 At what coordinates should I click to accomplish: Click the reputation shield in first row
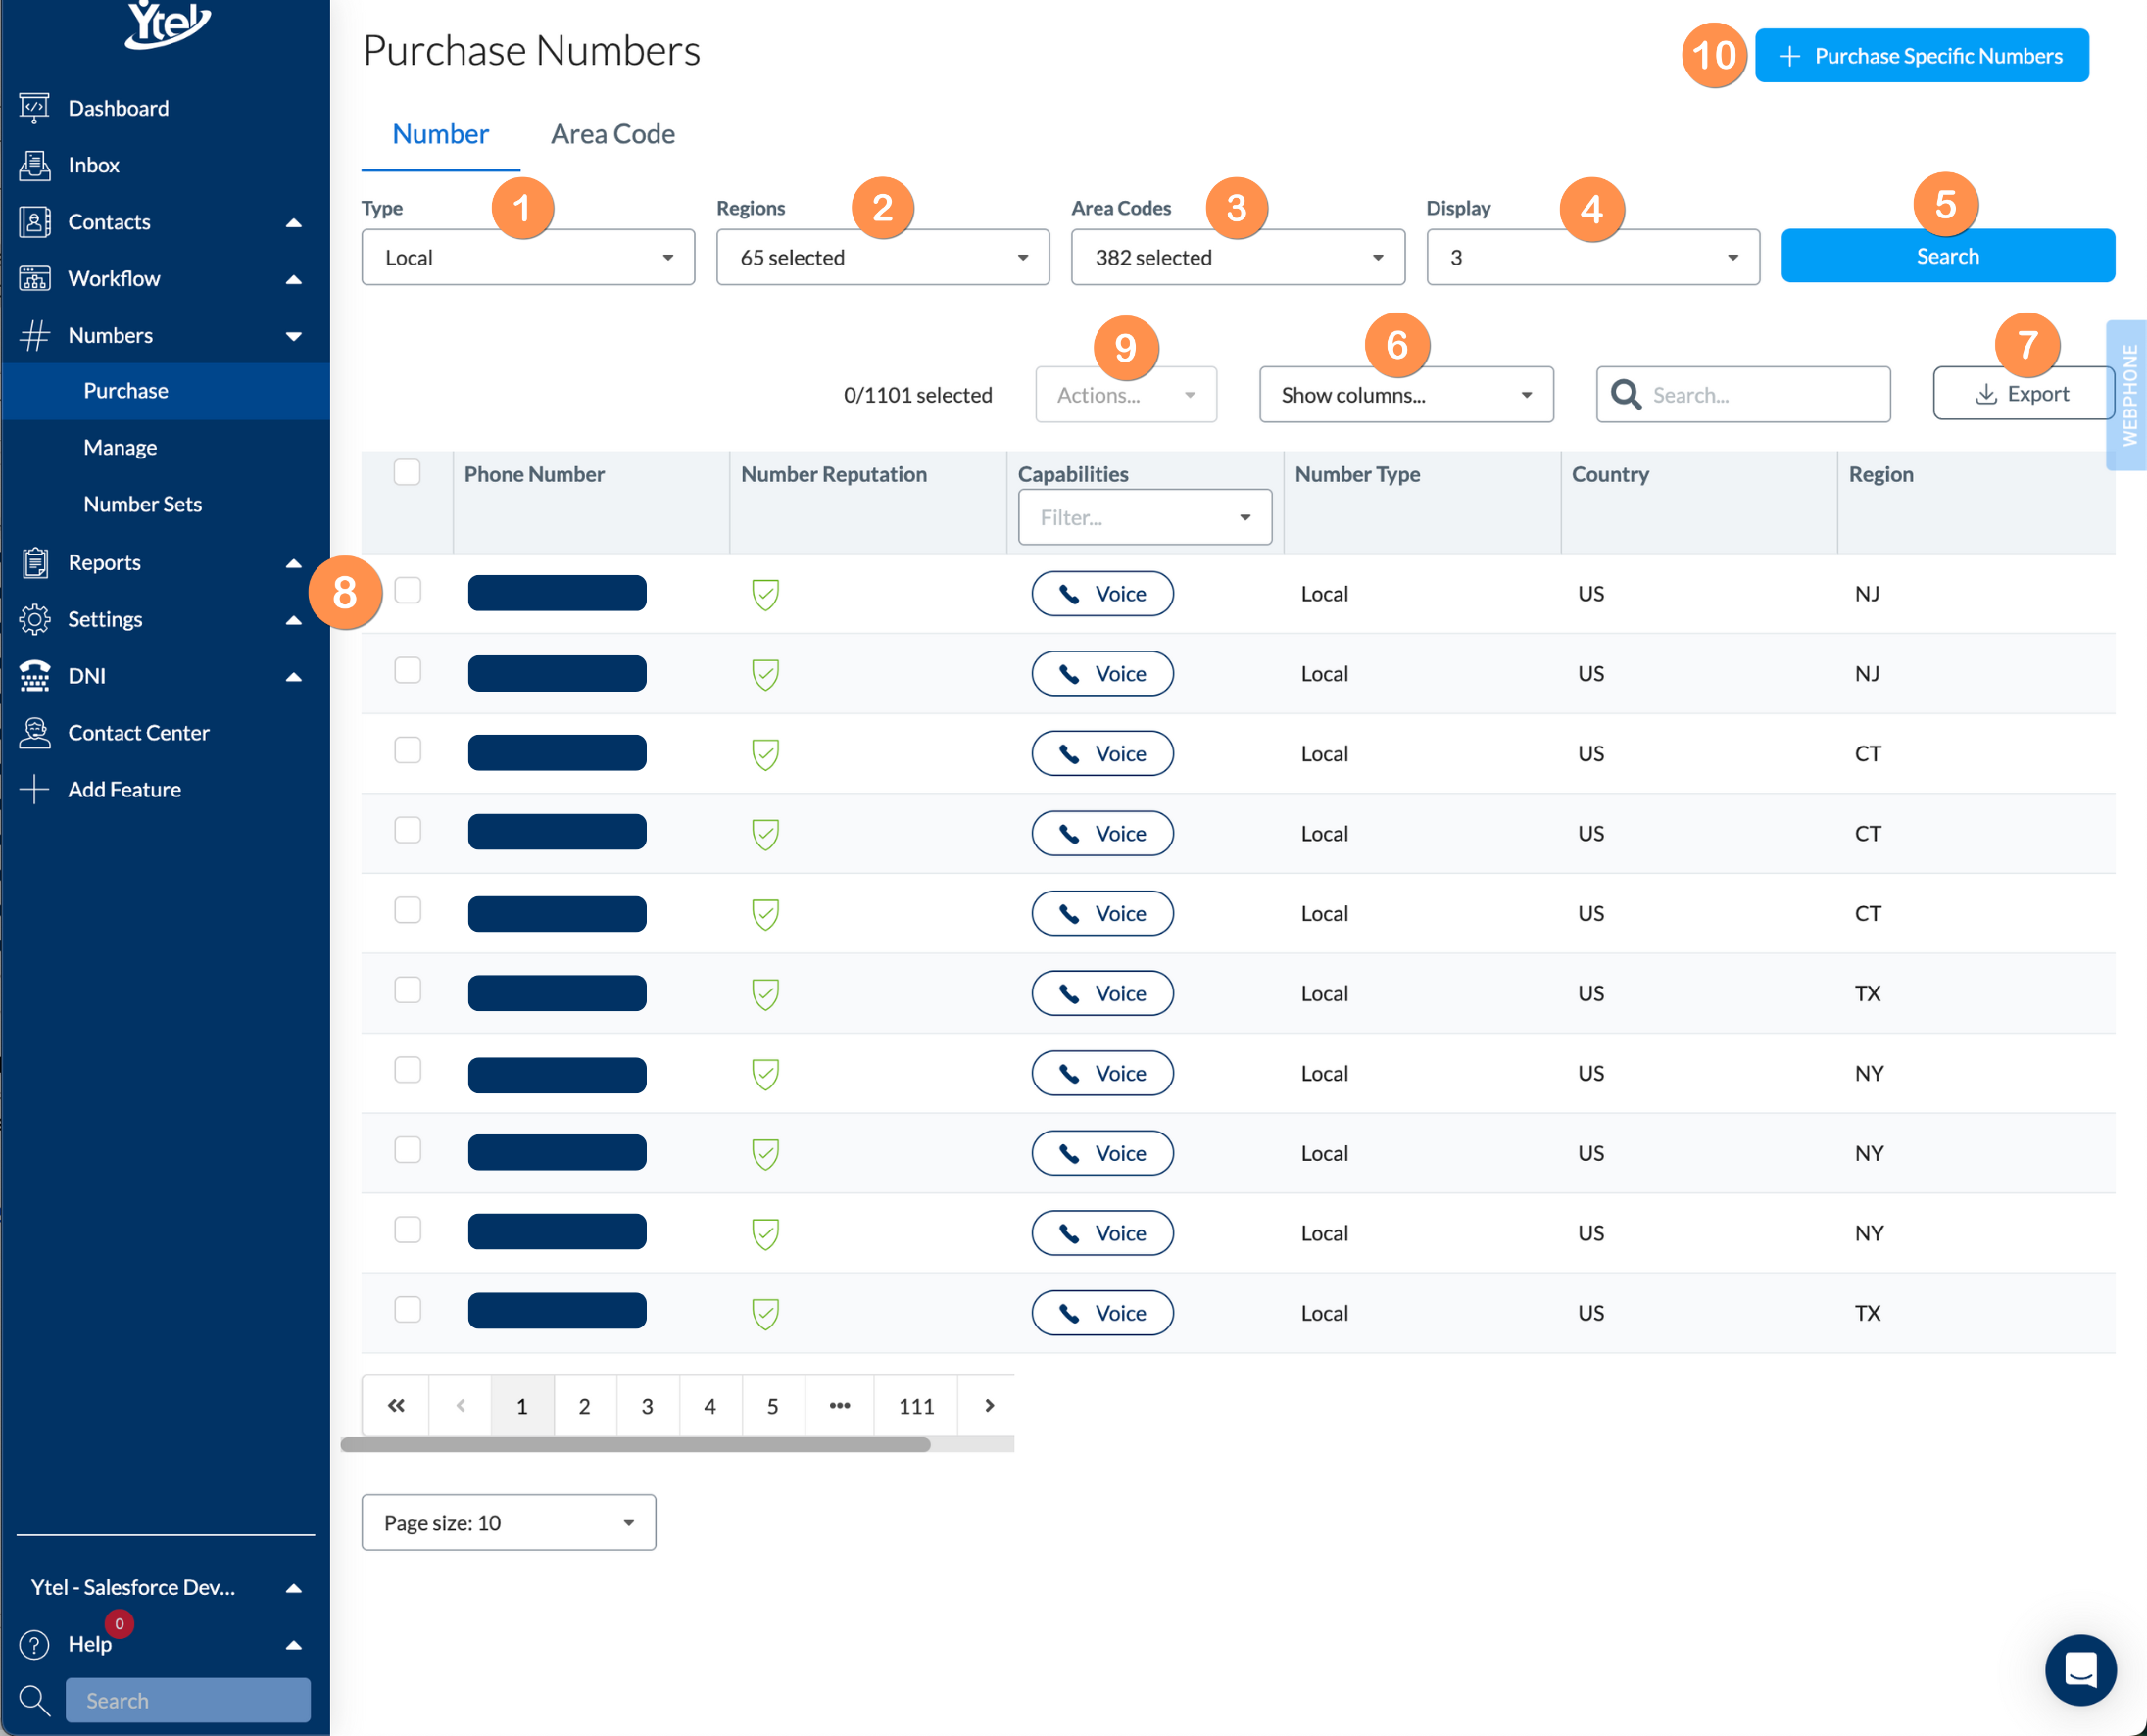coord(765,594)
